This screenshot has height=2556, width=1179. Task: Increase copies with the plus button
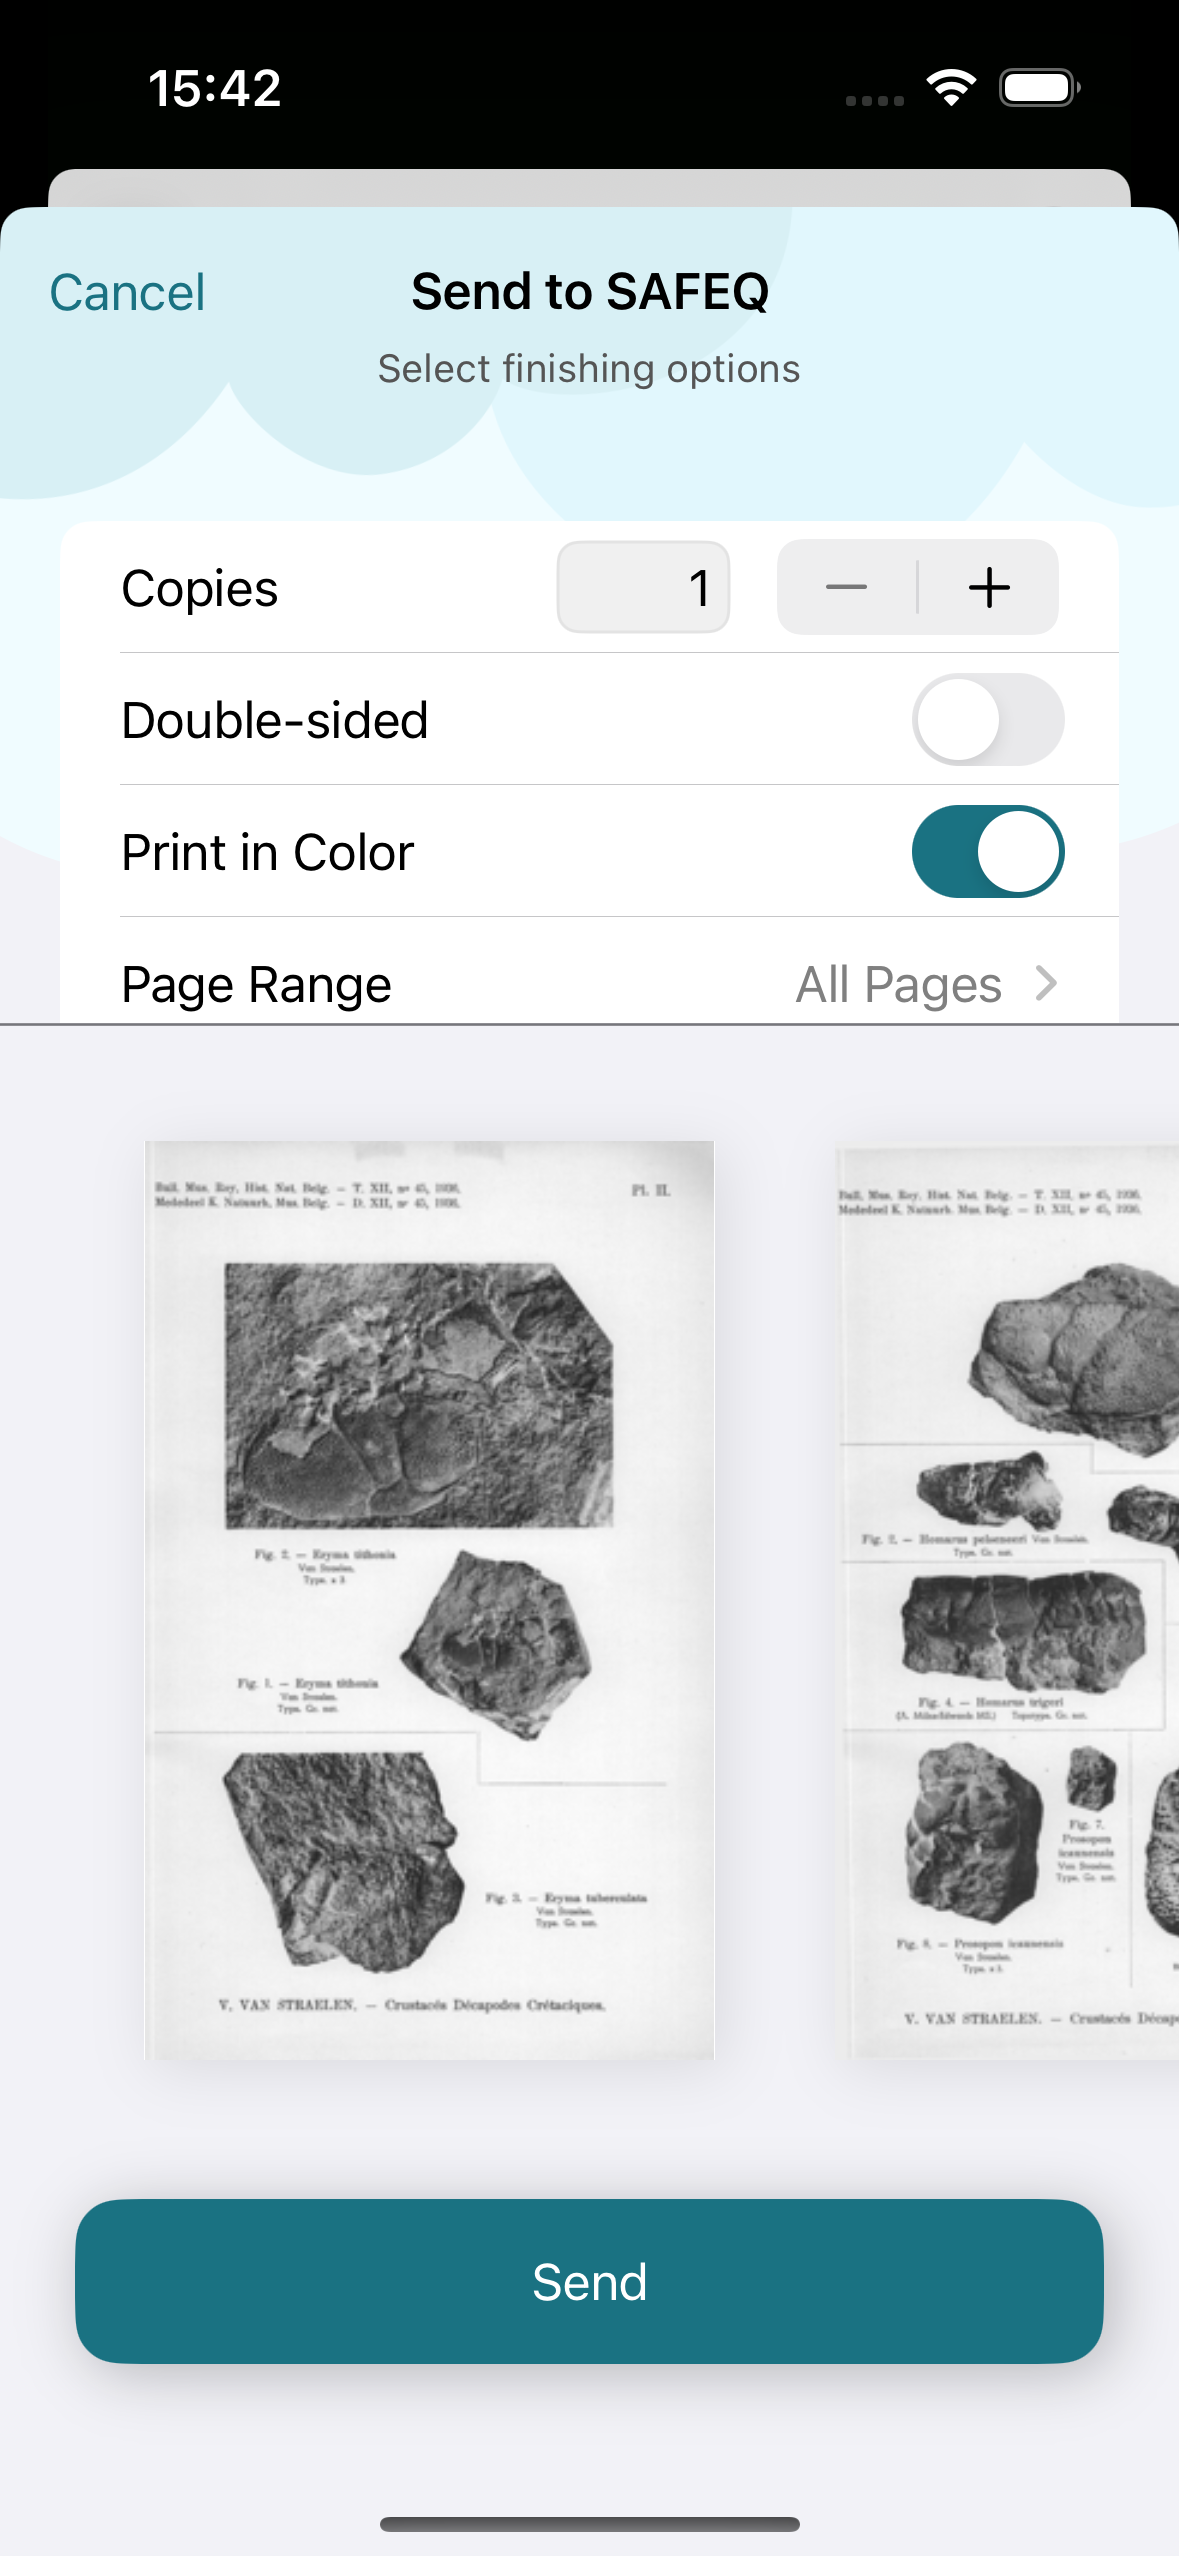coord(989,587)
